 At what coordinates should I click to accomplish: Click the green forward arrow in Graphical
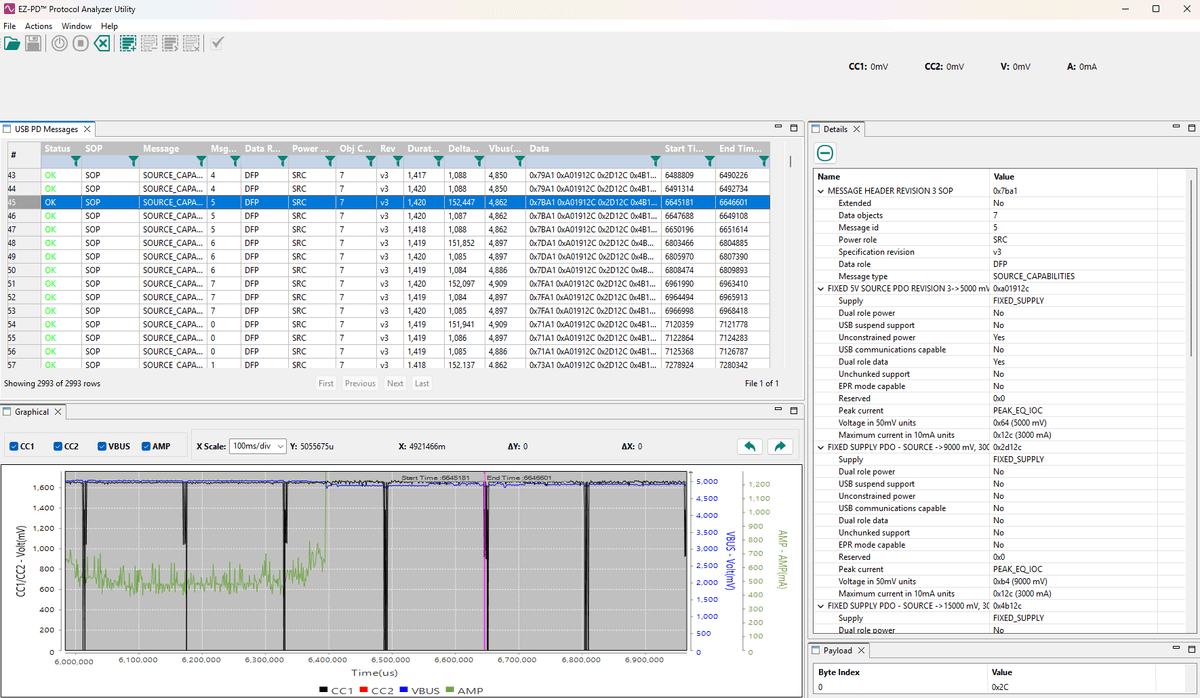782,446
